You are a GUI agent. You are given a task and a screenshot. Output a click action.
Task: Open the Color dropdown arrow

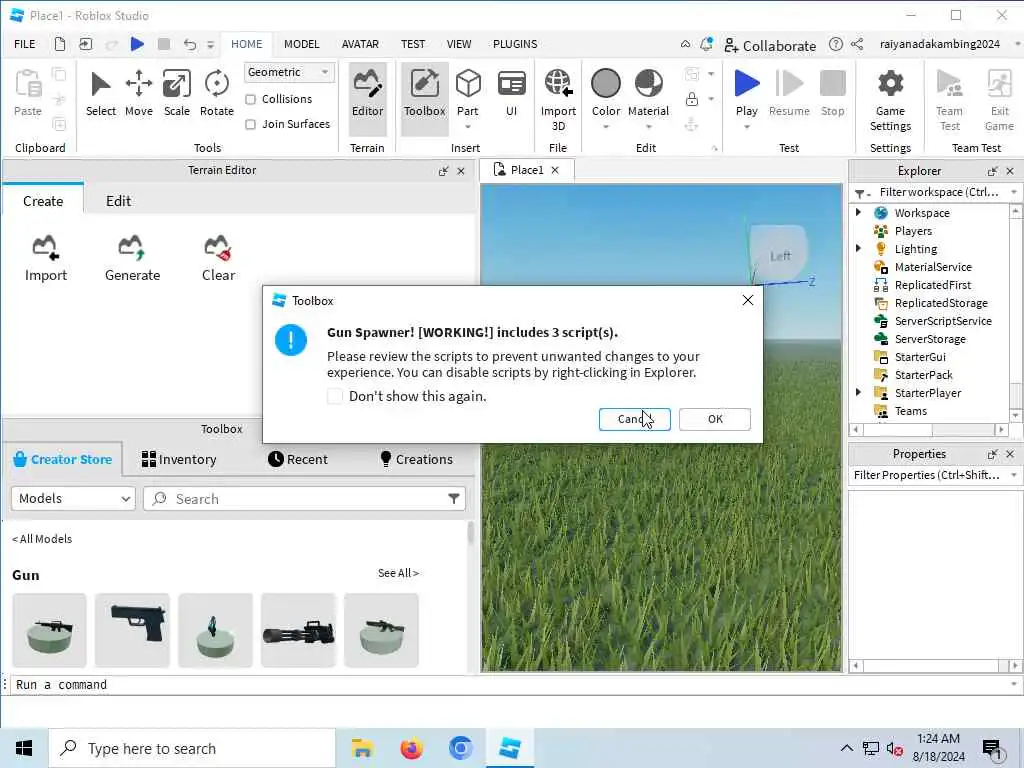click(x=605, y=127)
